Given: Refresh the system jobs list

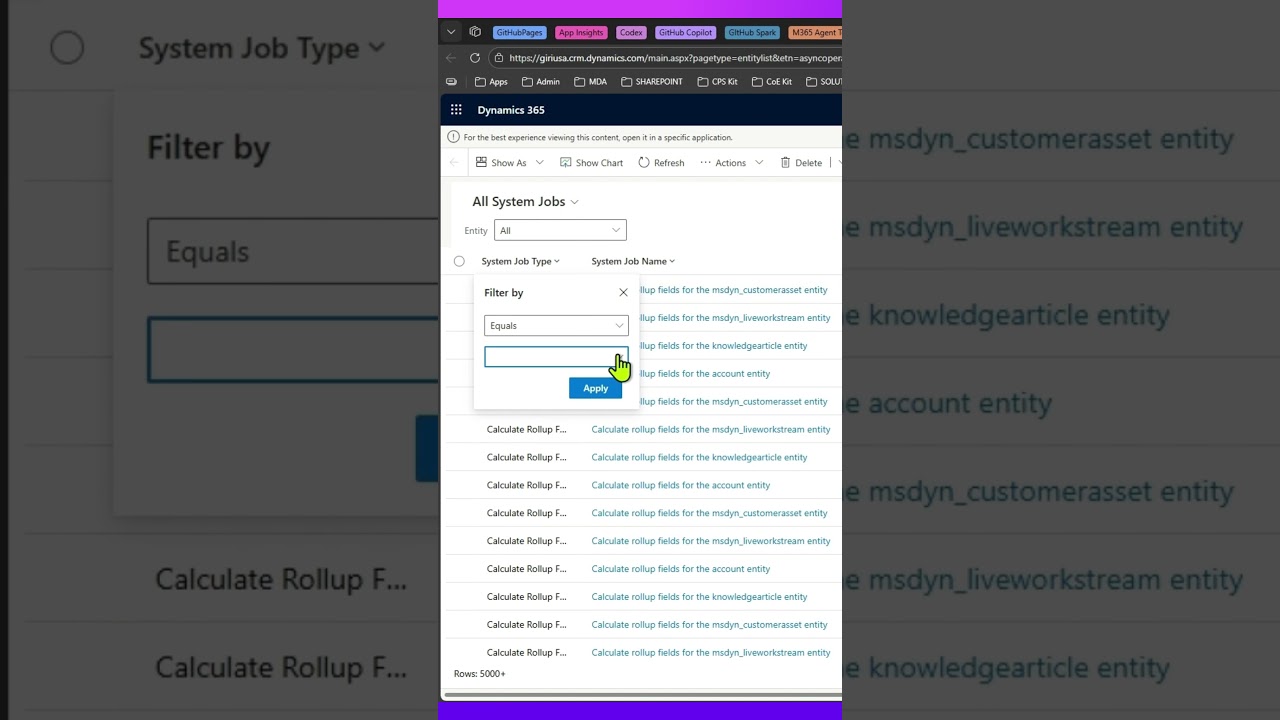Looking at the screenshot, I should 661,162.
